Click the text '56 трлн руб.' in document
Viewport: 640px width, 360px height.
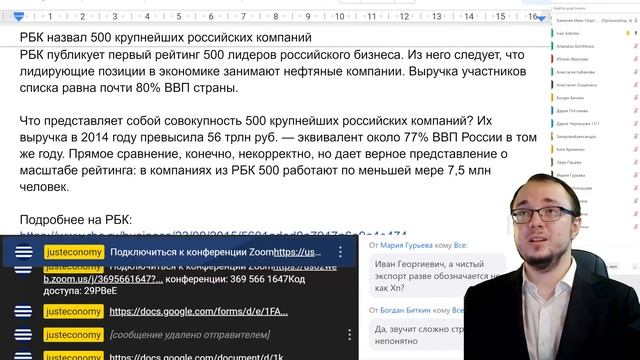click(x=242, y=138)
